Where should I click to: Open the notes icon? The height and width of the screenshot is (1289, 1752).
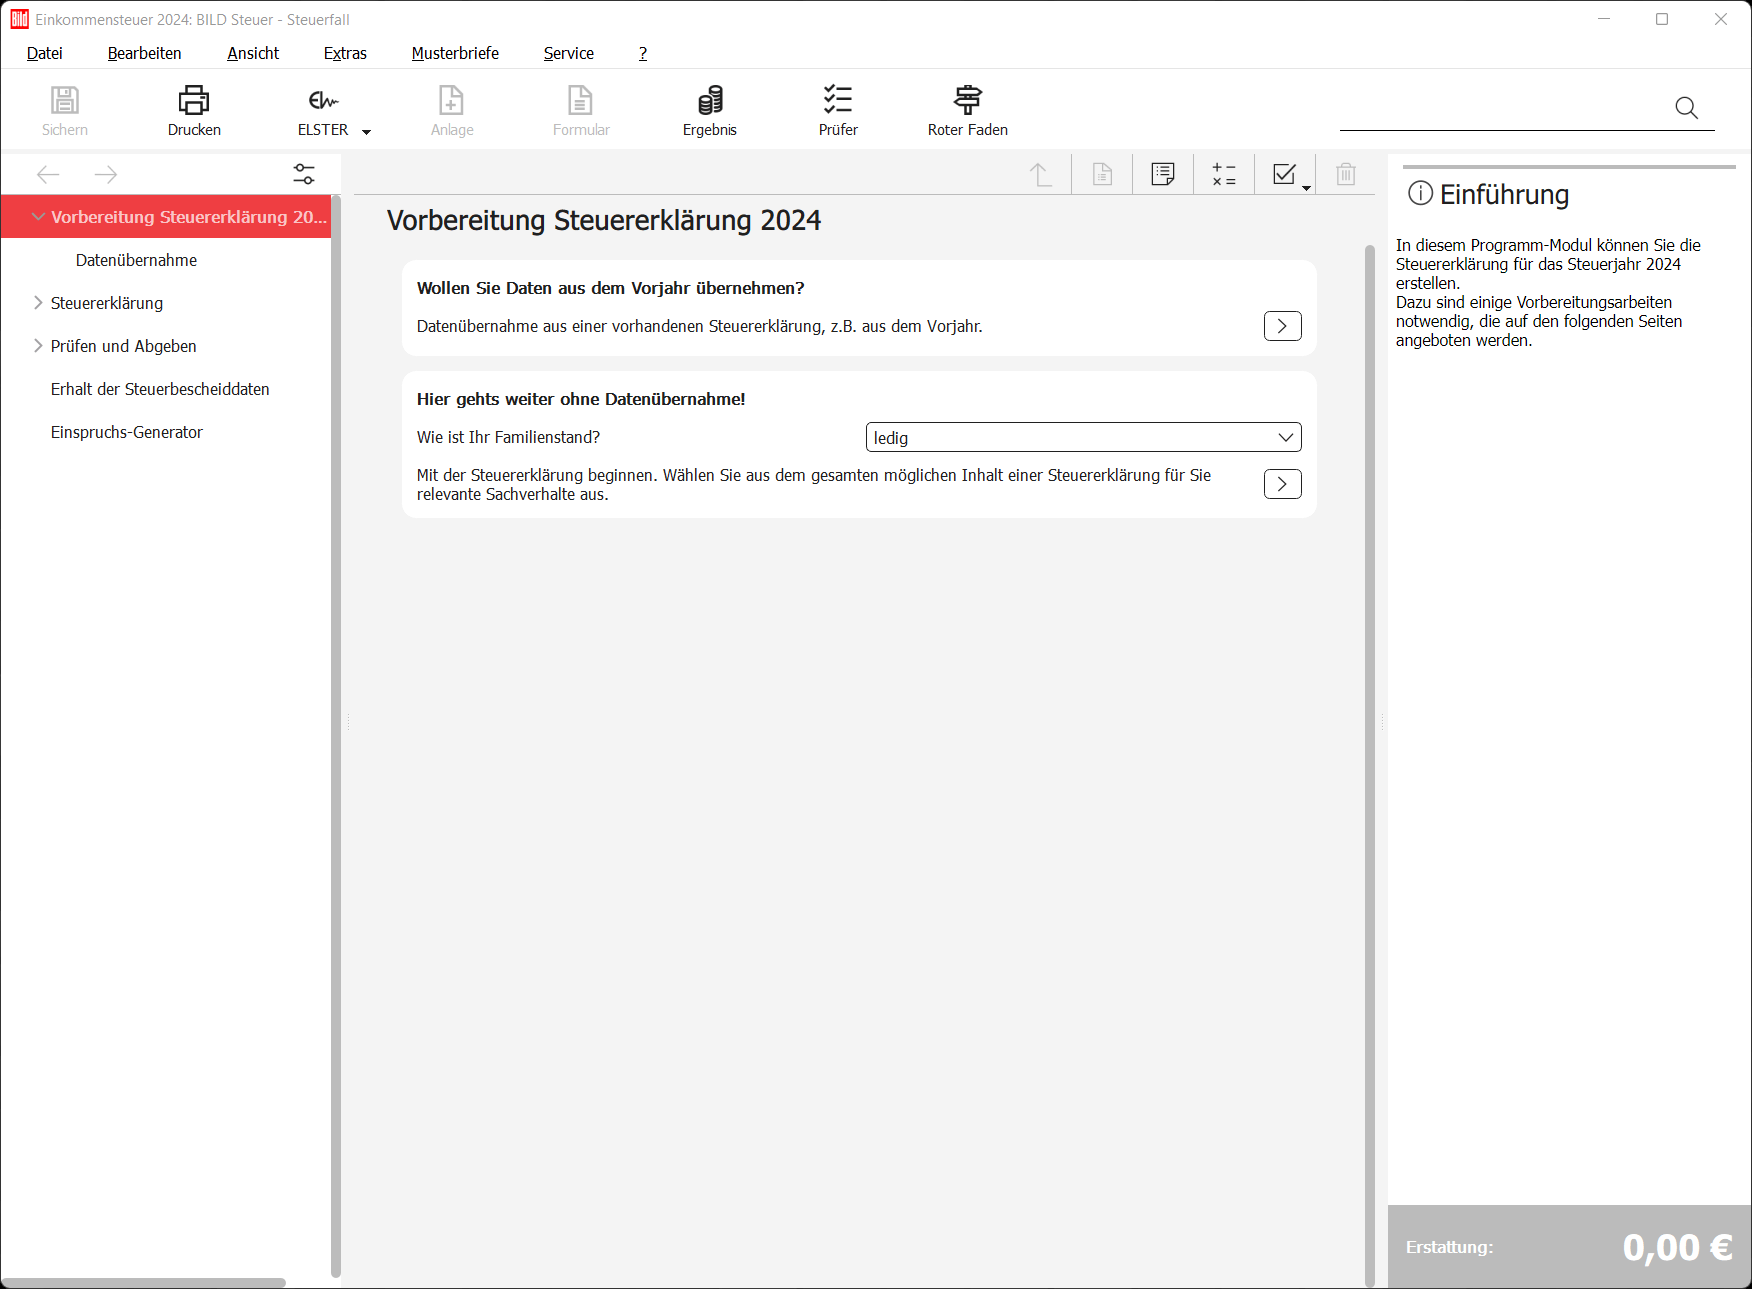coord(1163,174)
